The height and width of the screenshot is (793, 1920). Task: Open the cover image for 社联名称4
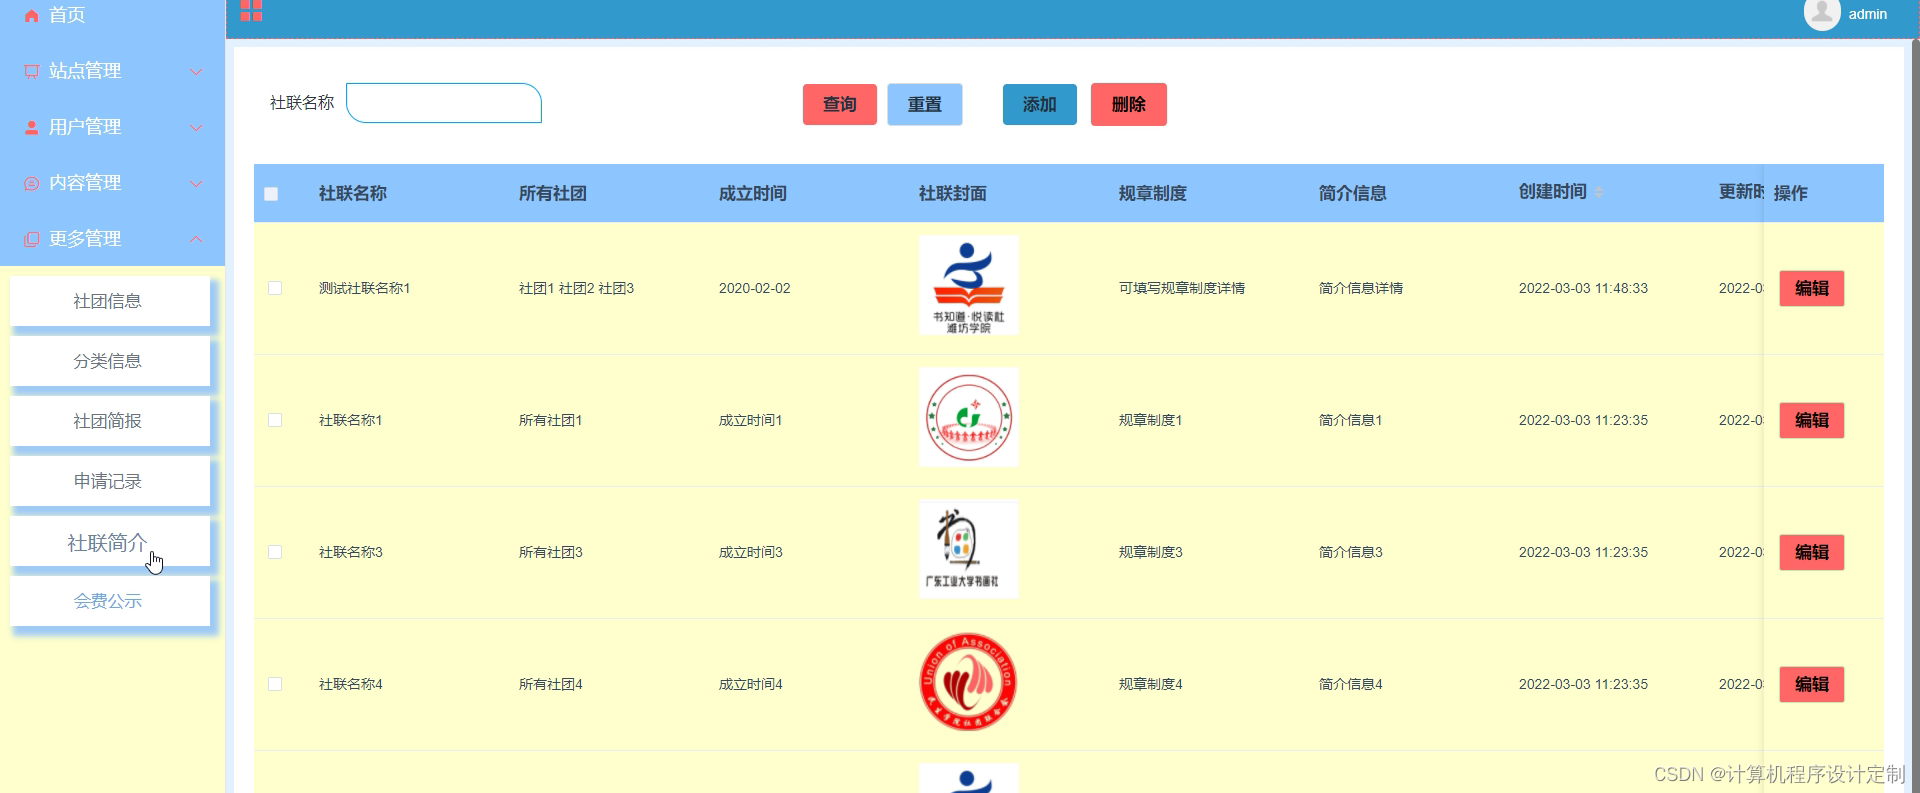(x=968, y=681)
